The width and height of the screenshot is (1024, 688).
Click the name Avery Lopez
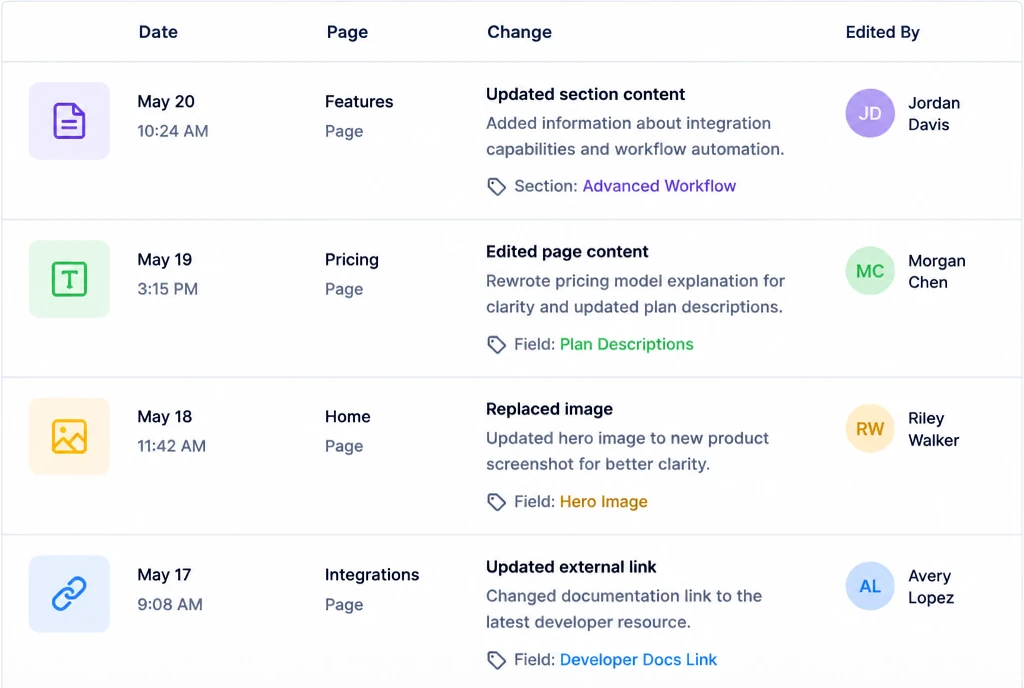(931, 587)
